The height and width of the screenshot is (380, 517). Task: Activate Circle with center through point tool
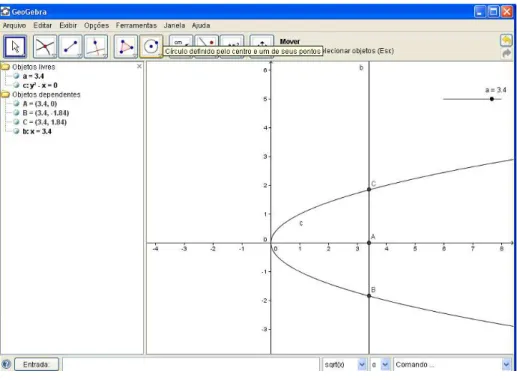click(151, 46)
